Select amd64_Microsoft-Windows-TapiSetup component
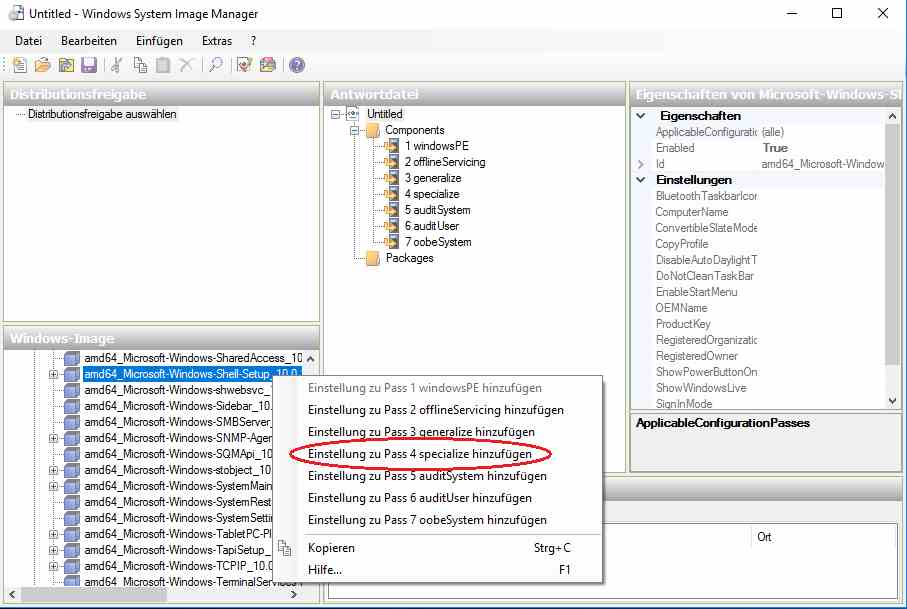907x609 pixels. pos(177,550)
